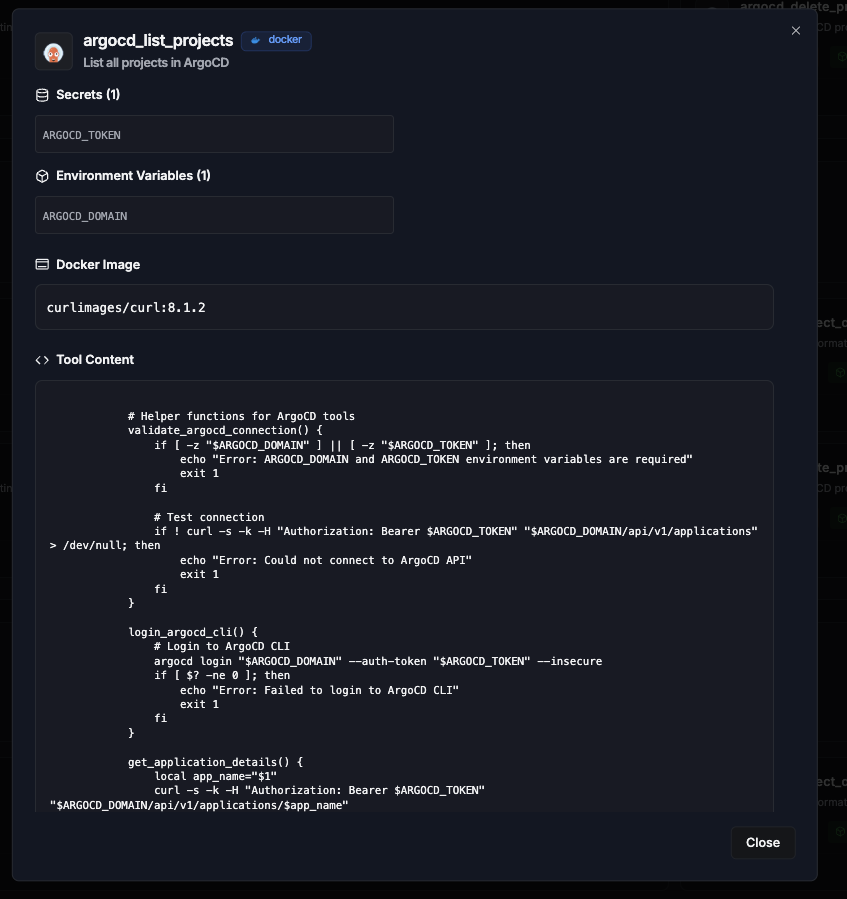The height and width of the screenshot is (899, 847).
Task: Close the dialog with the X icon
Action: [795, 31]
